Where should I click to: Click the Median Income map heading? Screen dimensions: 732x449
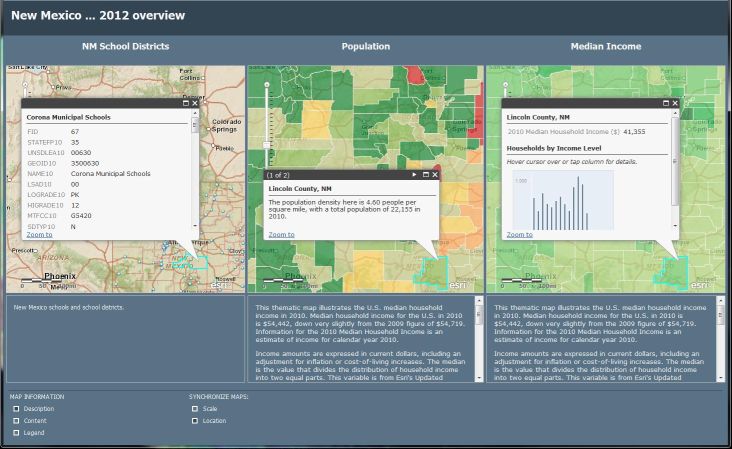click(605, 46)
